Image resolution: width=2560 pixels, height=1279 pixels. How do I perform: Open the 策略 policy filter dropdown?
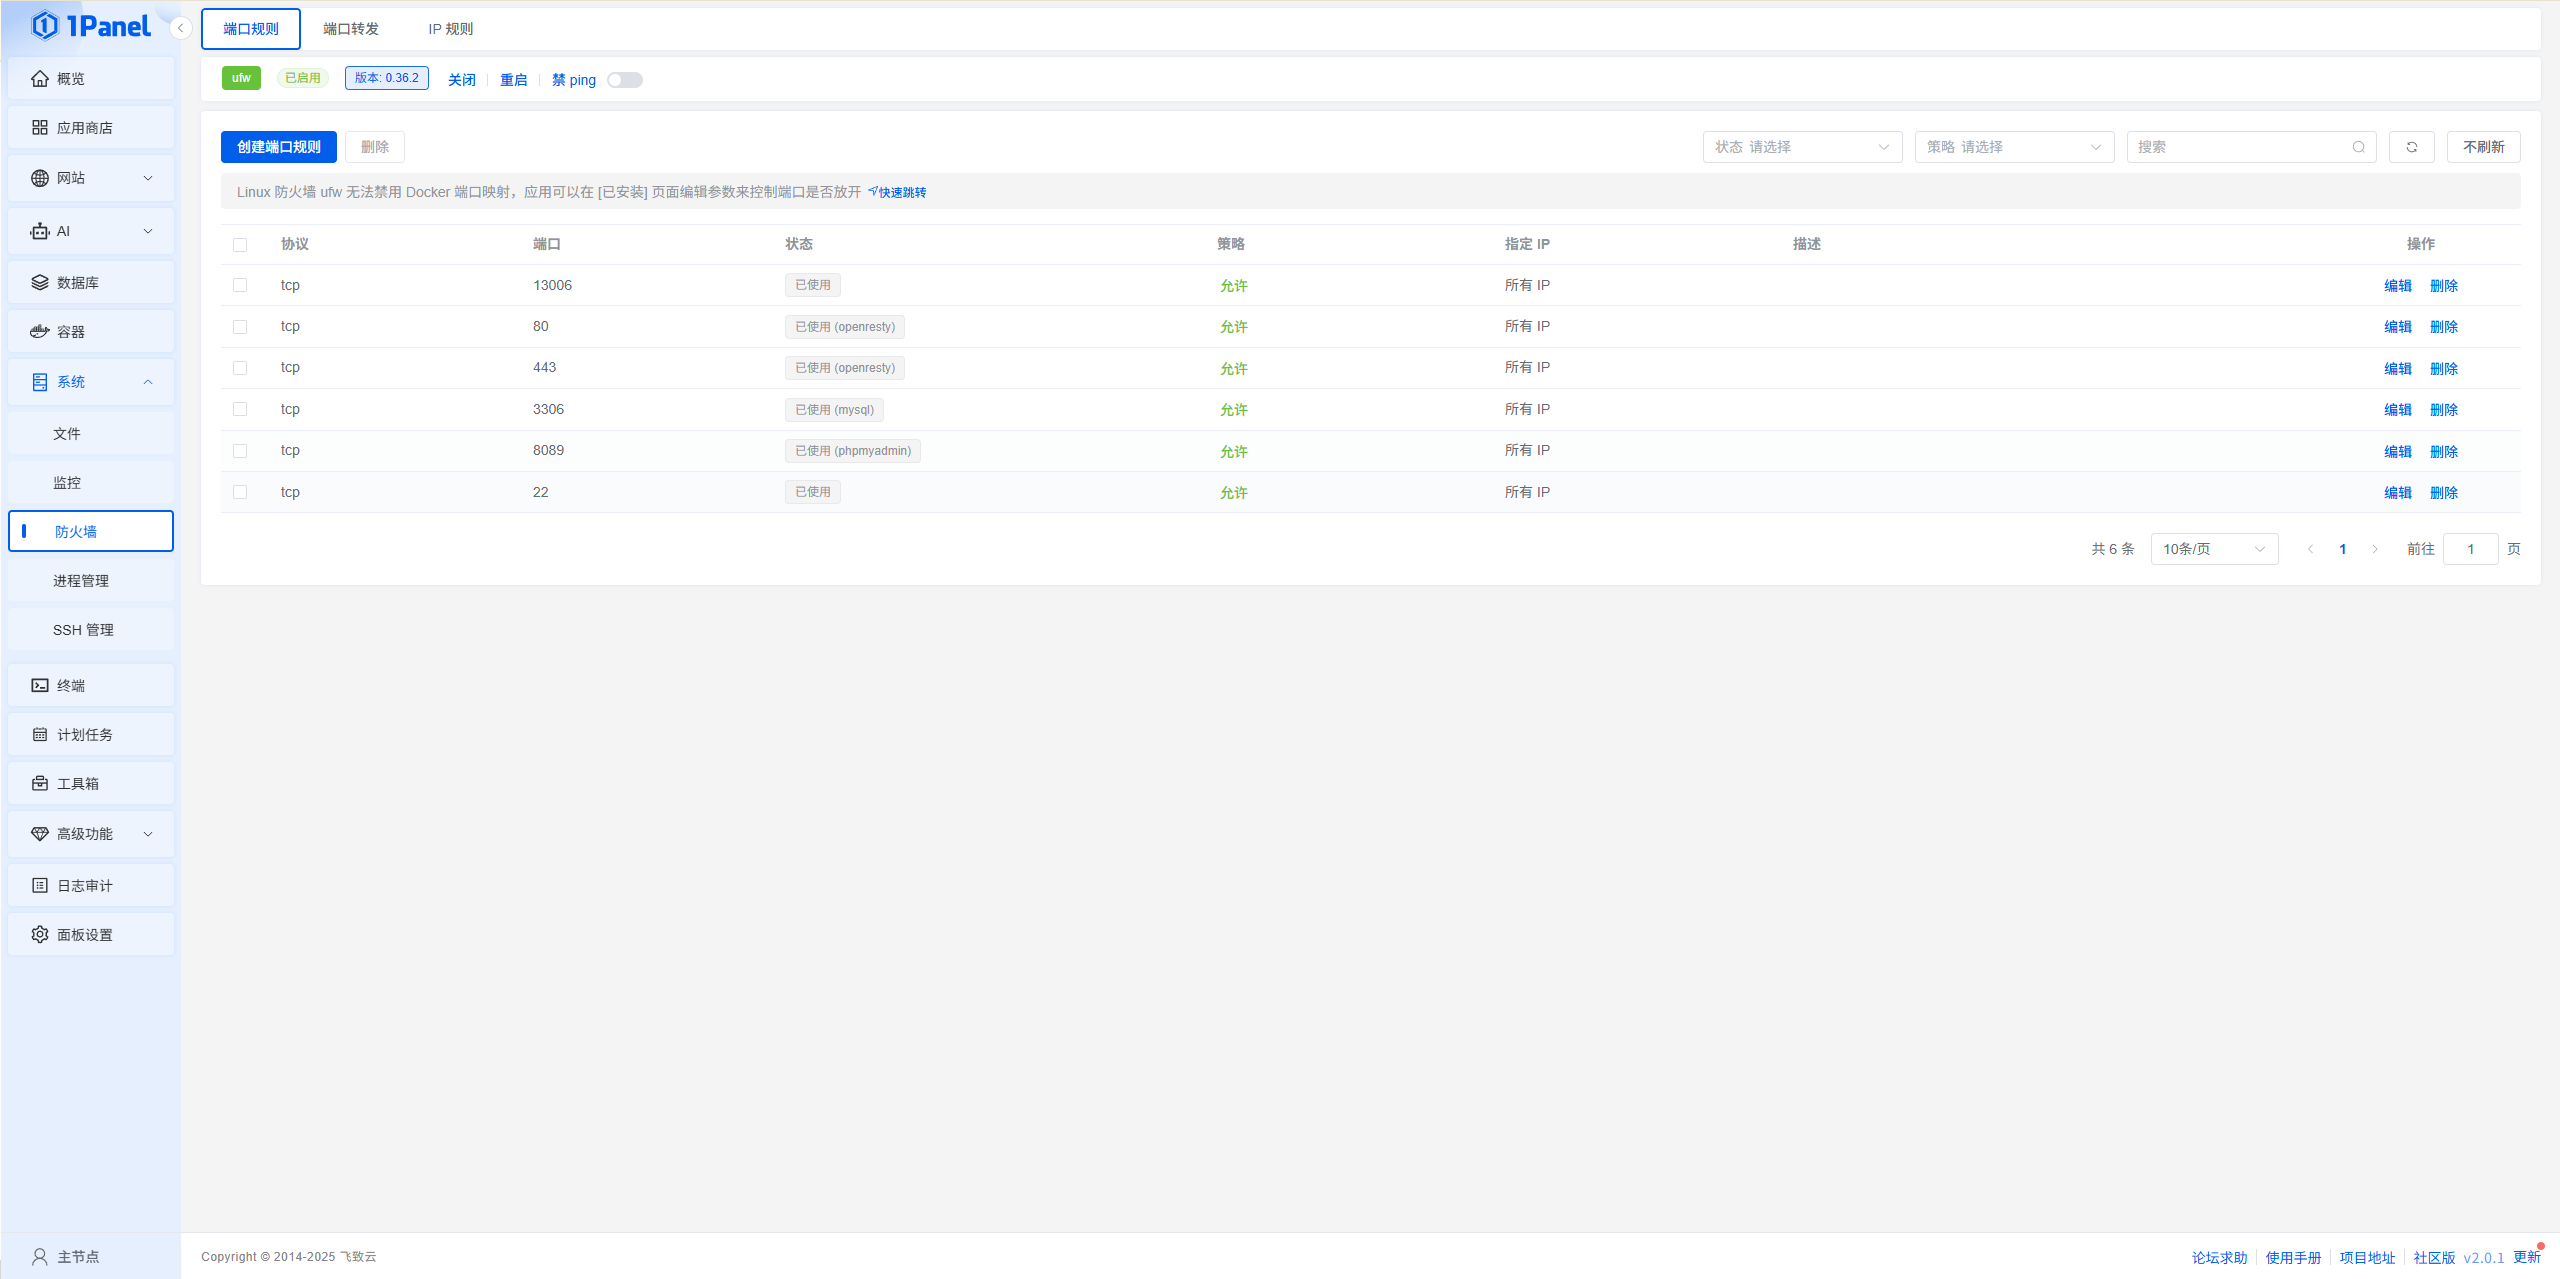tap(2013, 147)
